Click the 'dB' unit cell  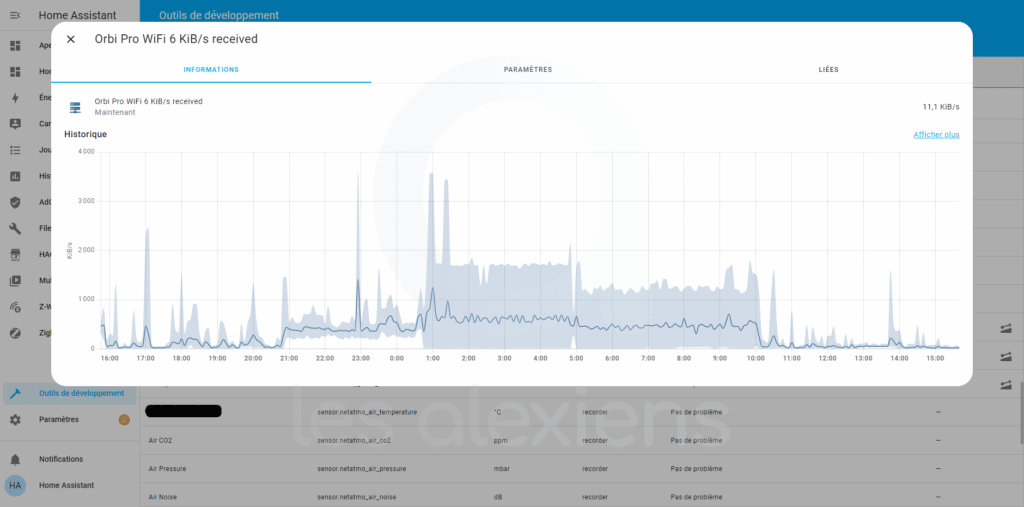(498, 497)
